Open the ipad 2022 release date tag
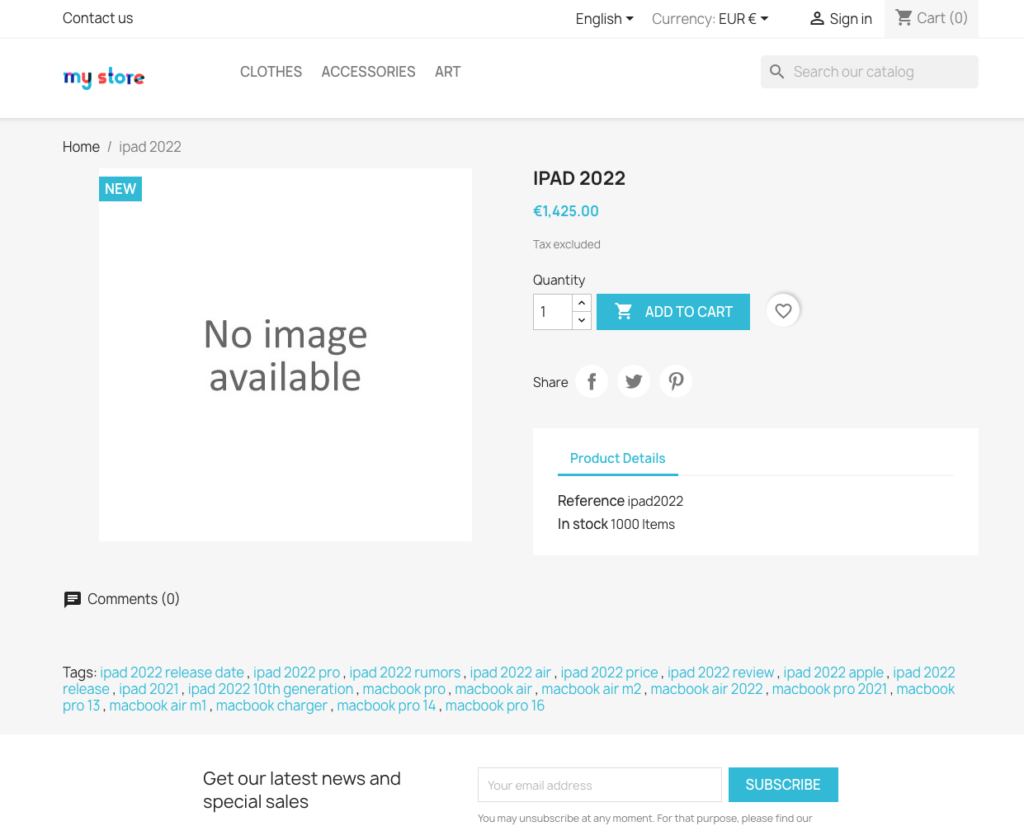 (x=172, y=673)
